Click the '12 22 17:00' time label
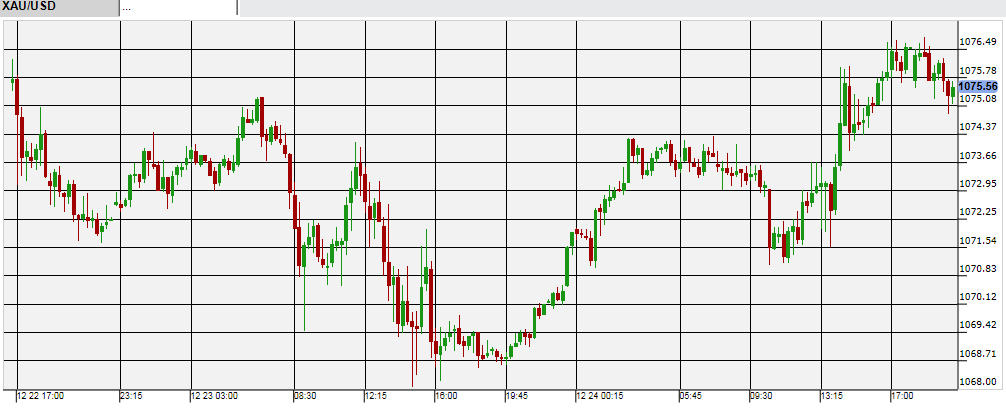 coord(40,396)
